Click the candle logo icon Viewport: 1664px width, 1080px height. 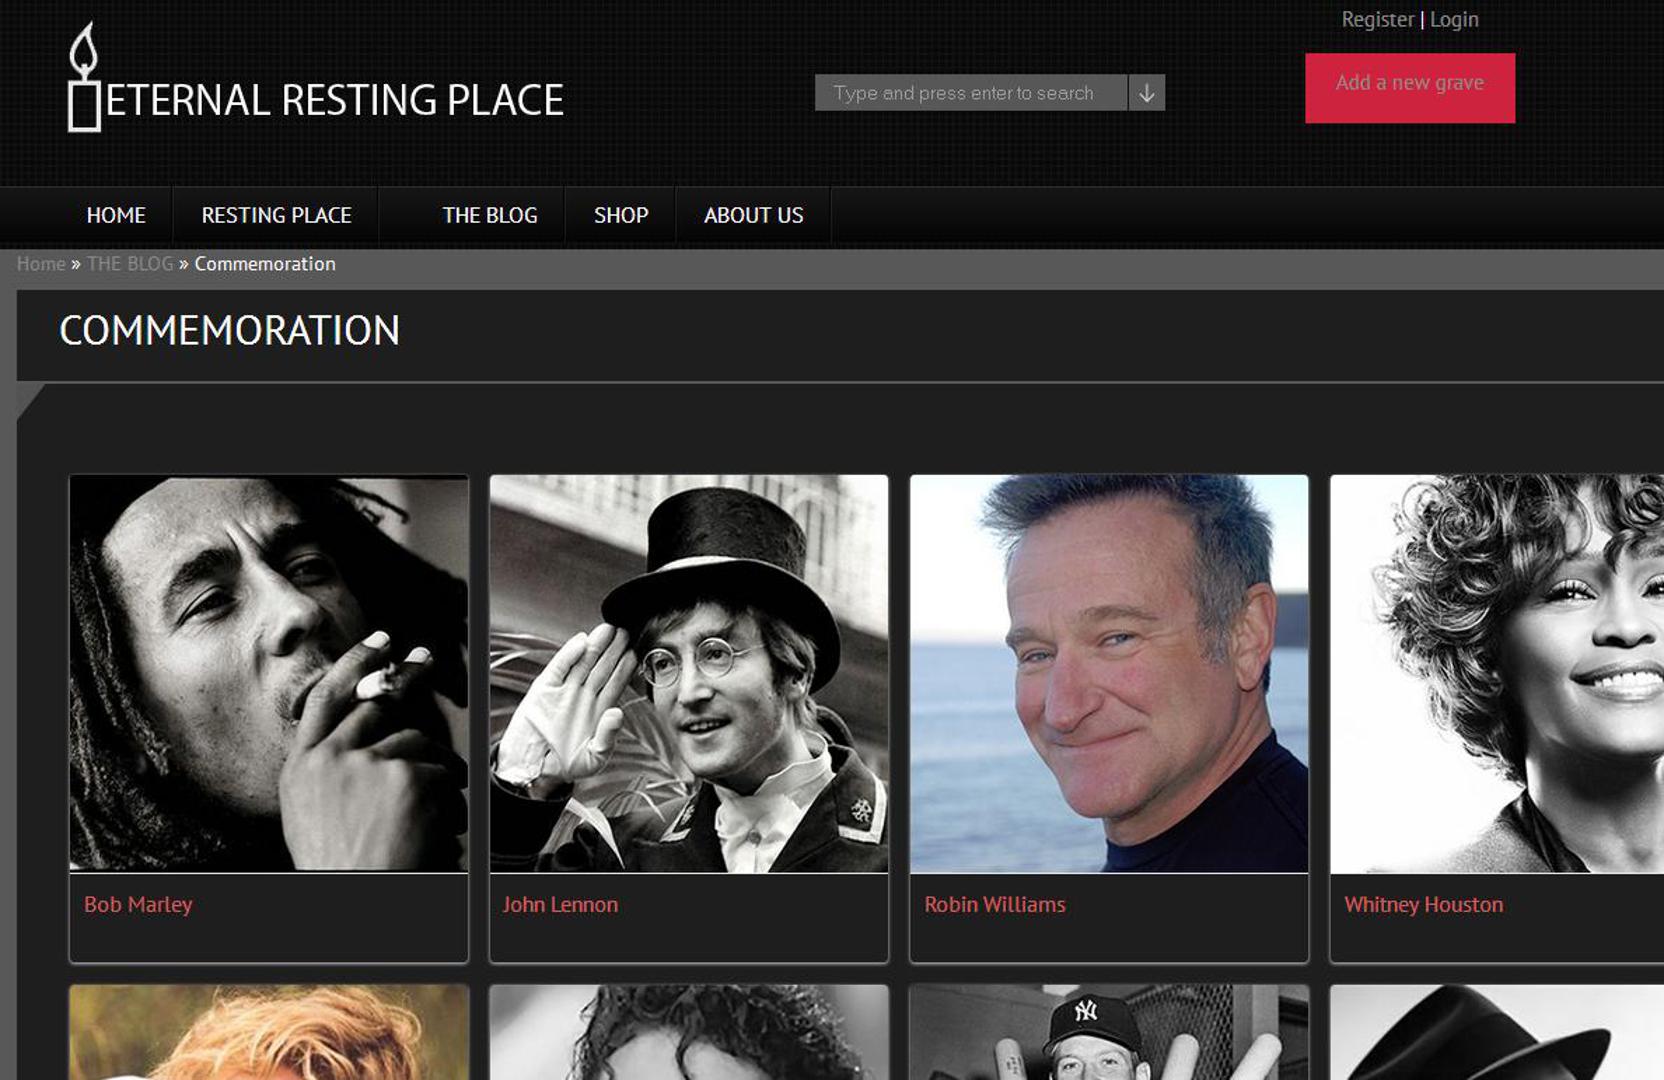[x=84, y=78]
